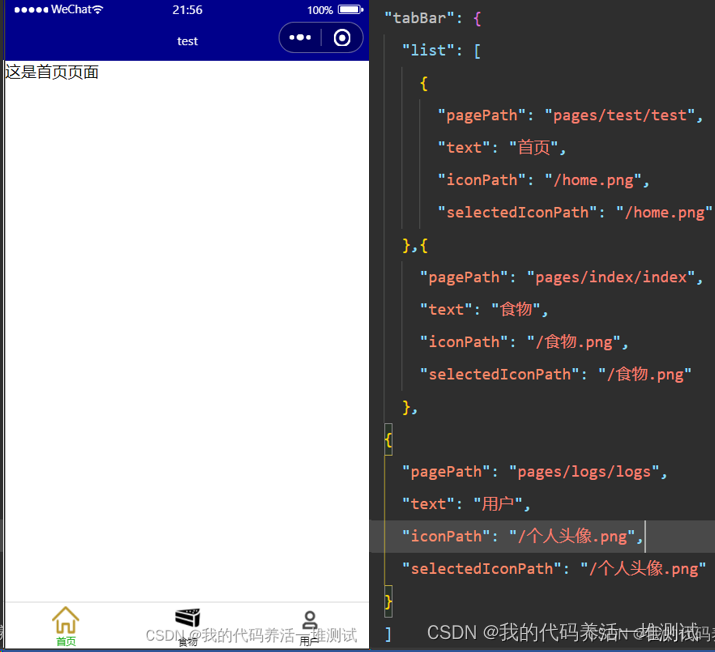Click the iconPath "/home.png" value
Screen dimensions: 715x652
[x=593, y=180]
